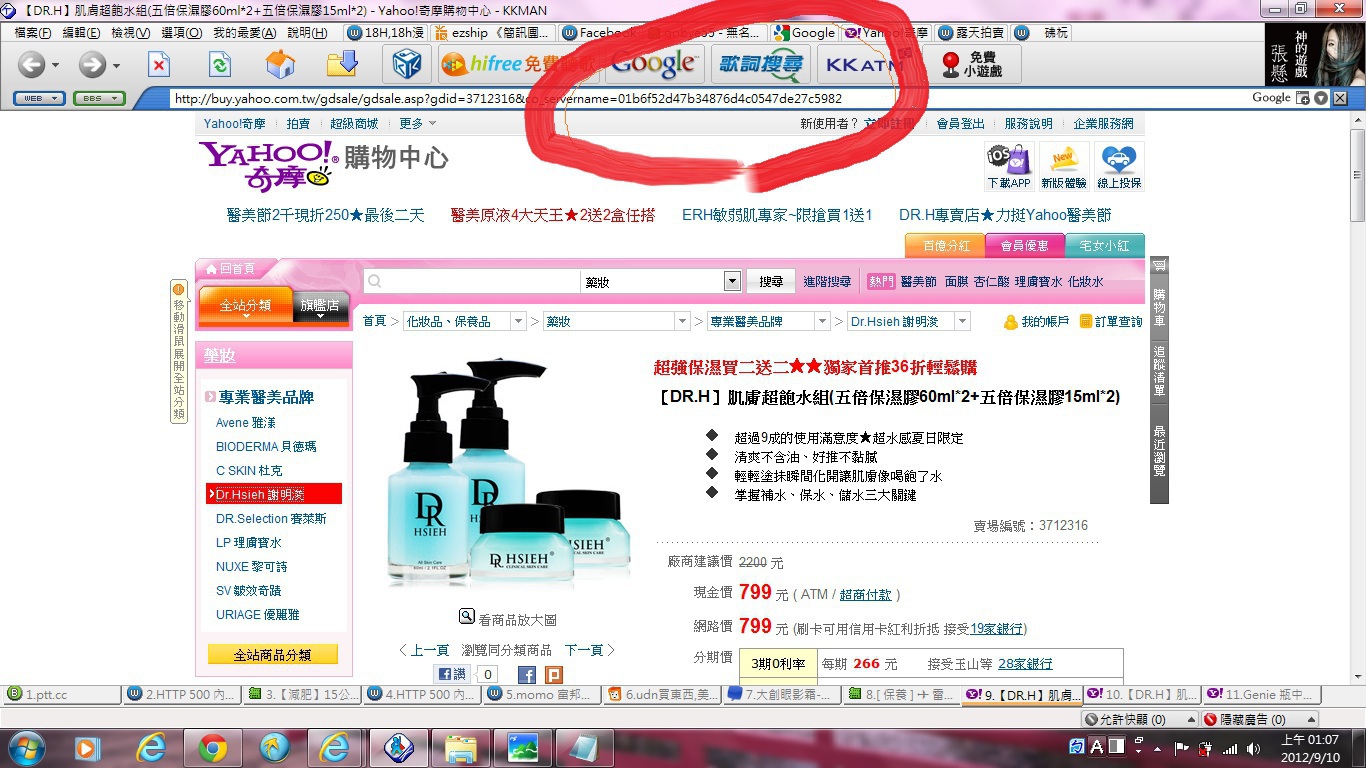Click the 回首頁 home icon link
This screenshot has width=1366, height=768.
point(230,269)
